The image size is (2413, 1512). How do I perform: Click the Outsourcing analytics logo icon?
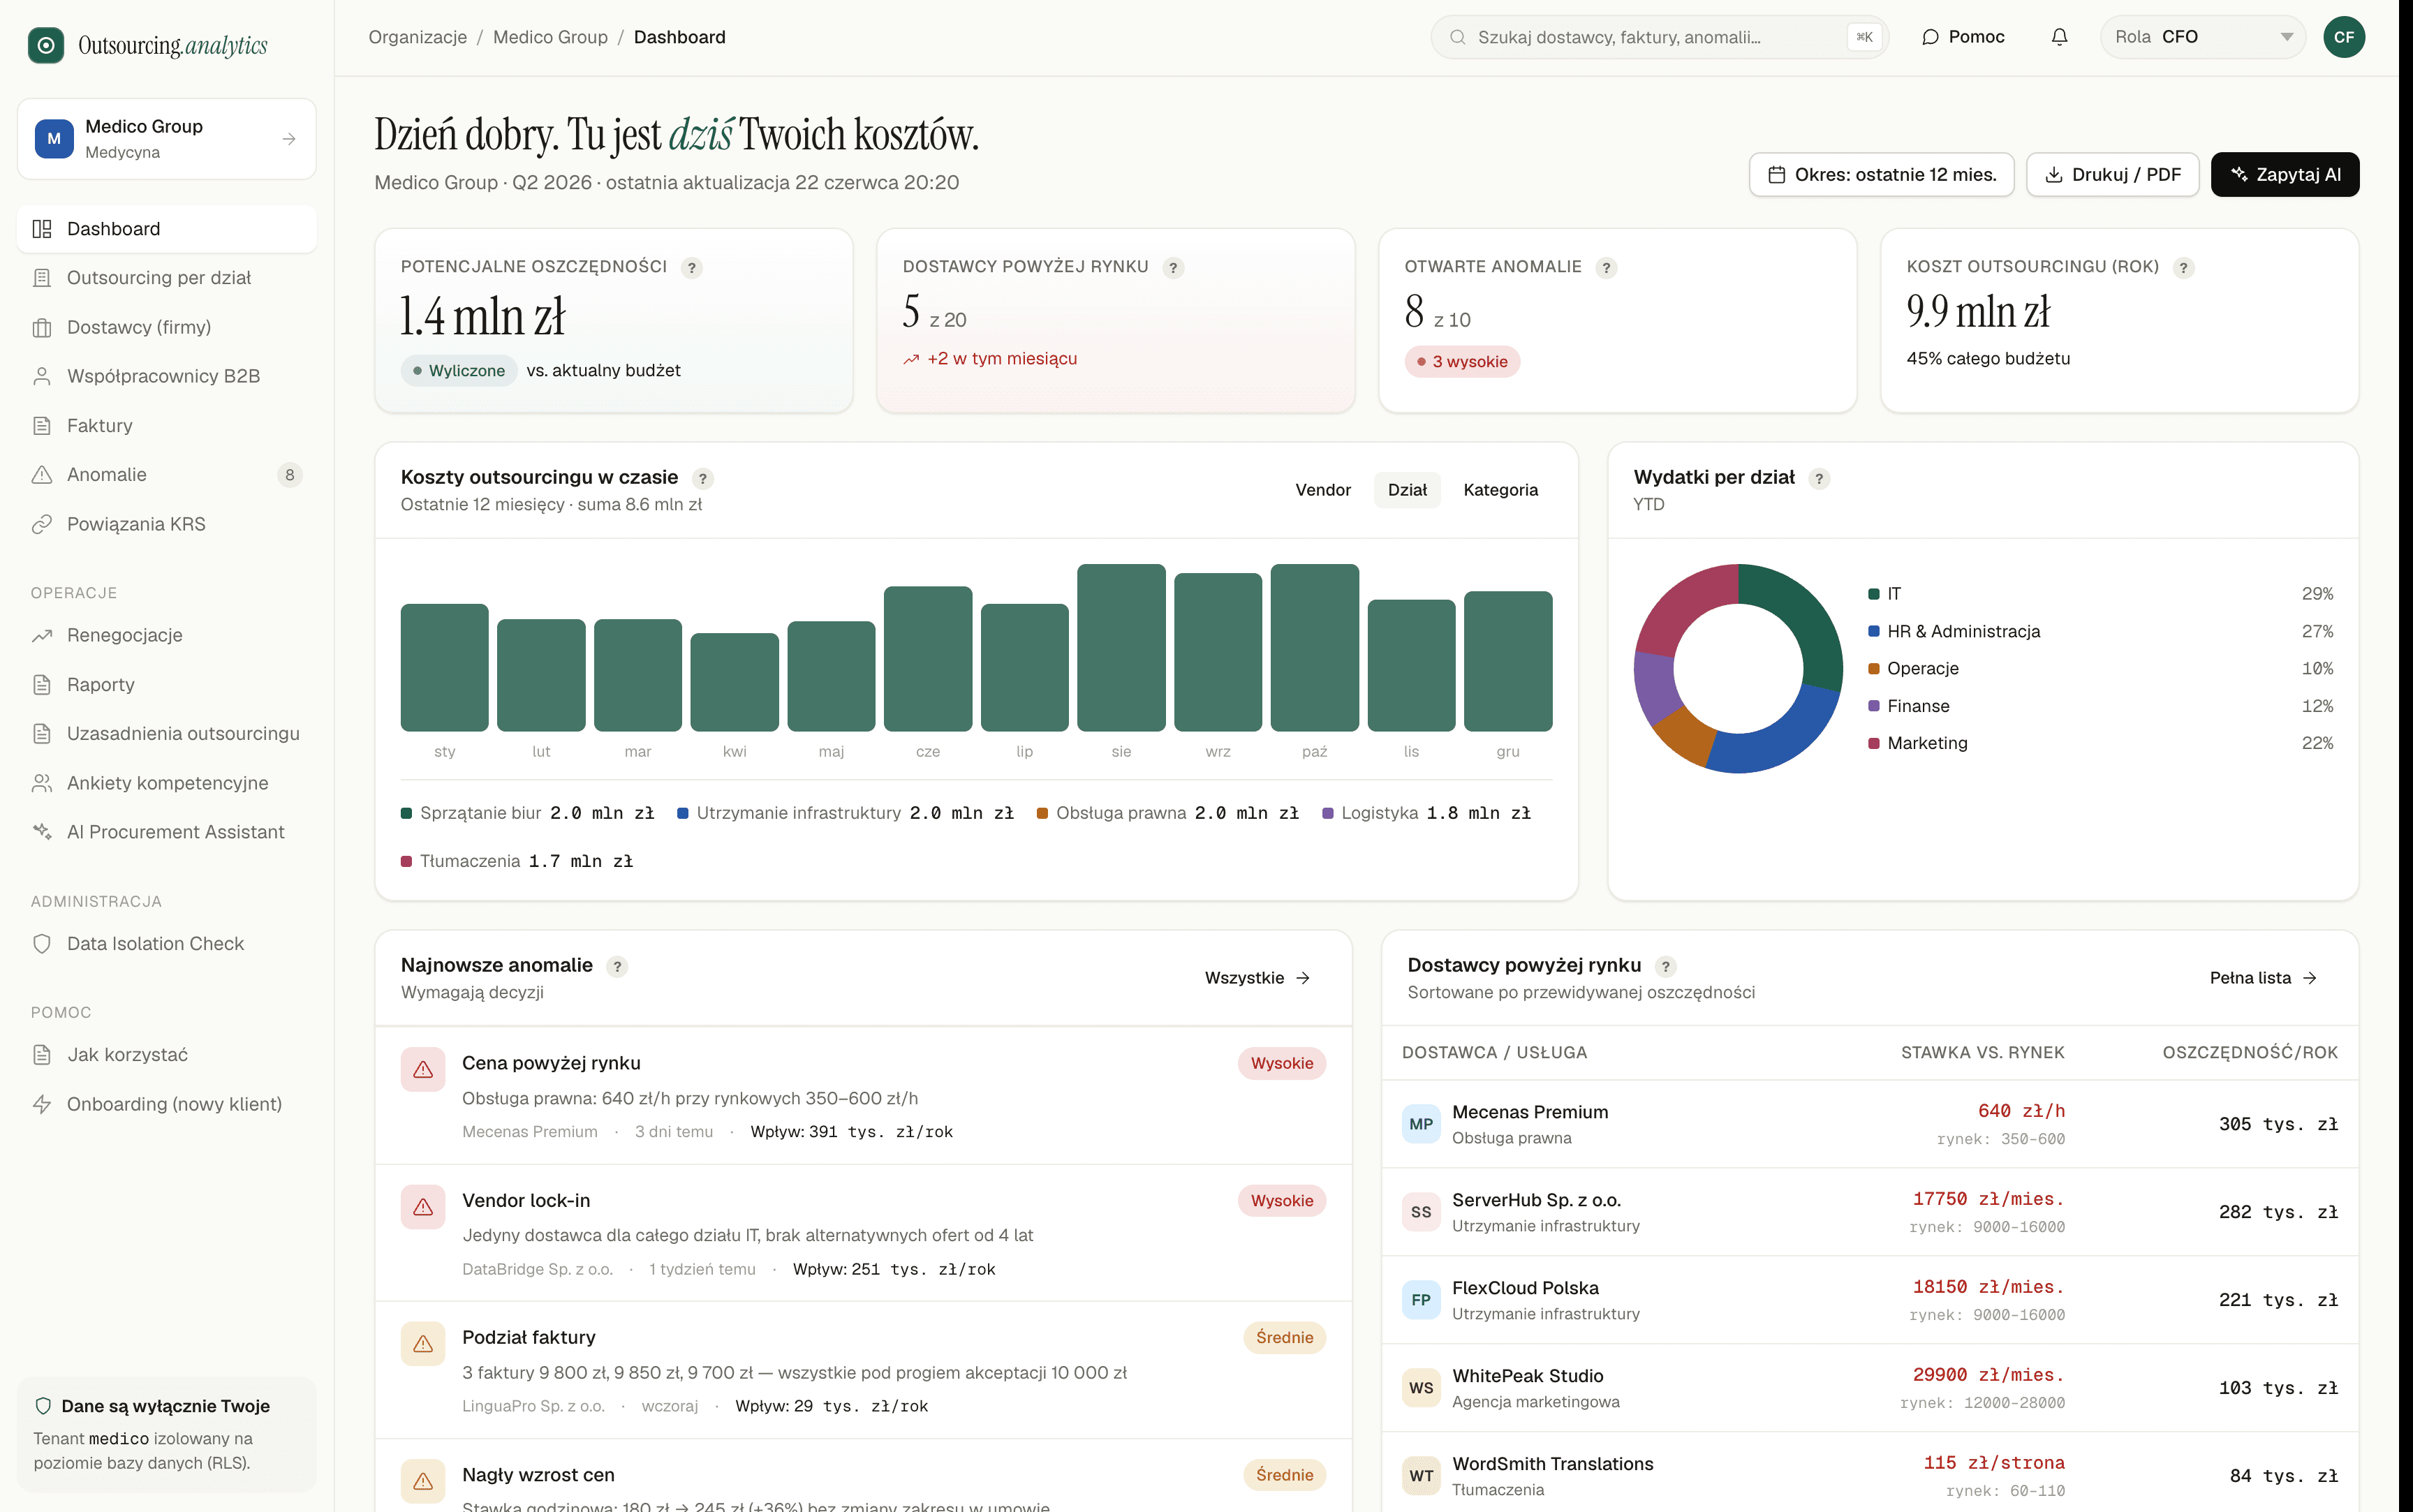pos(46,45)
